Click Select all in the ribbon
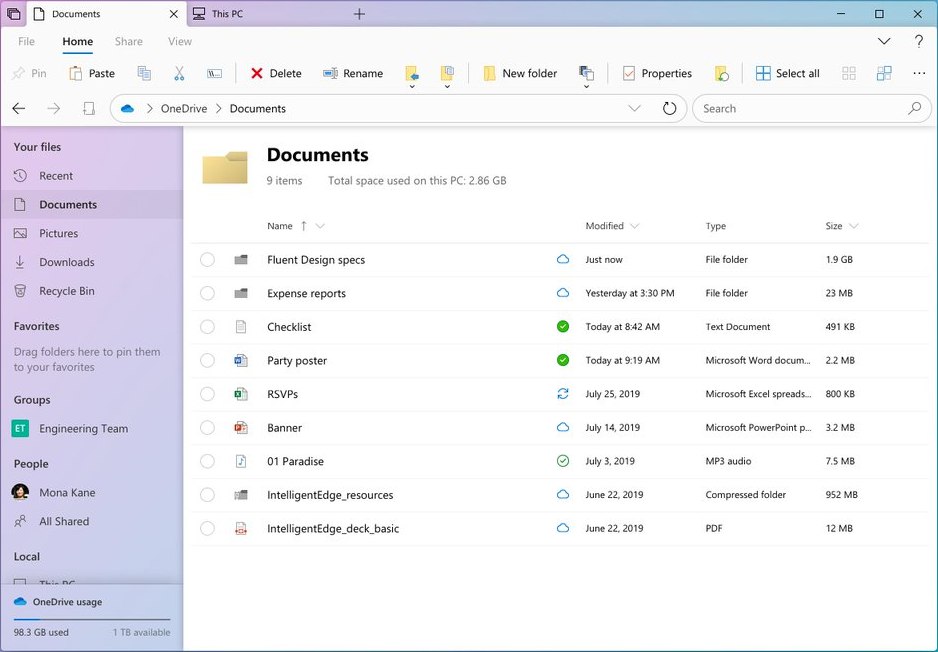The image size is (938, 652). (x=787, y=73)
